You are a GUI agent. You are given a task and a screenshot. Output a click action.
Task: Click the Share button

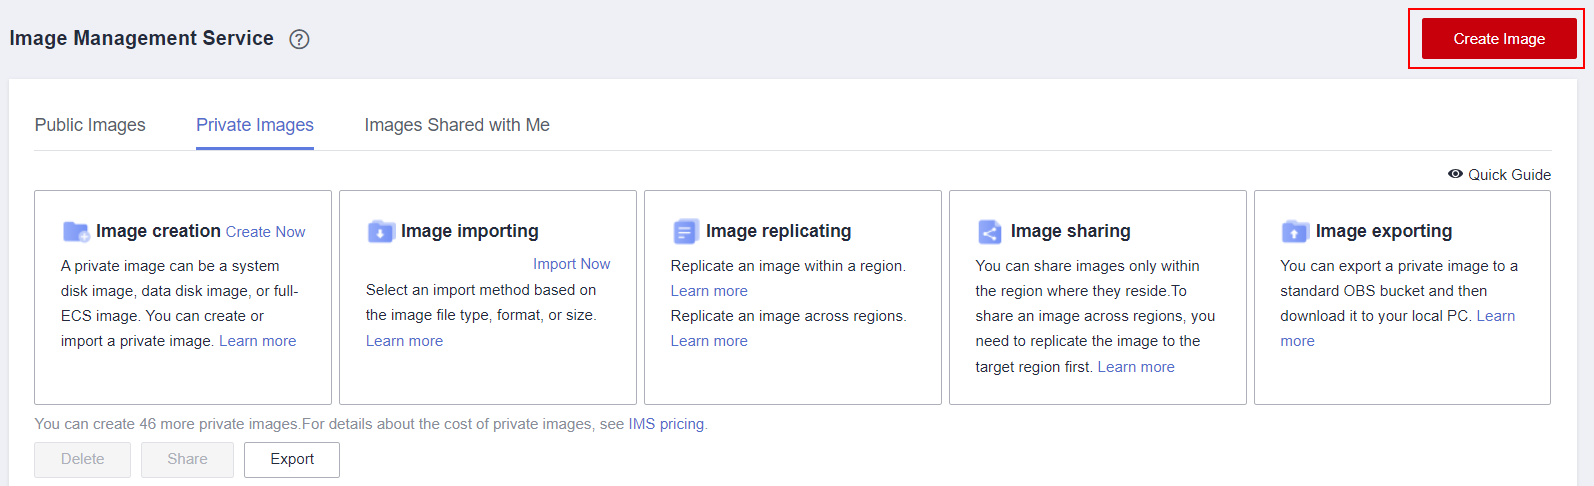(187, 459)
